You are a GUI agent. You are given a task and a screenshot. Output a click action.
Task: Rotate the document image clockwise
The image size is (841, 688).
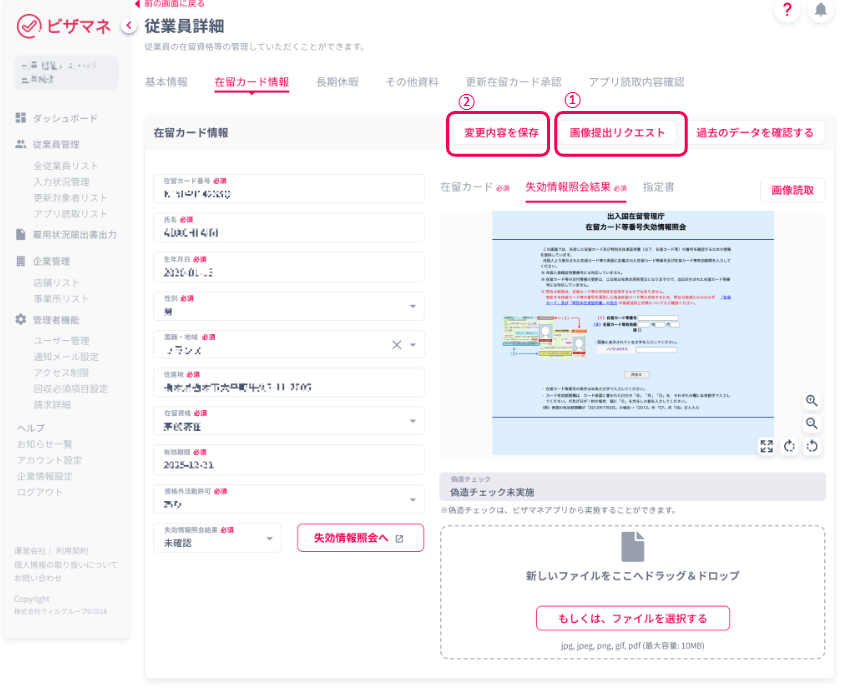pyautogui.click(x=789, y=446)
